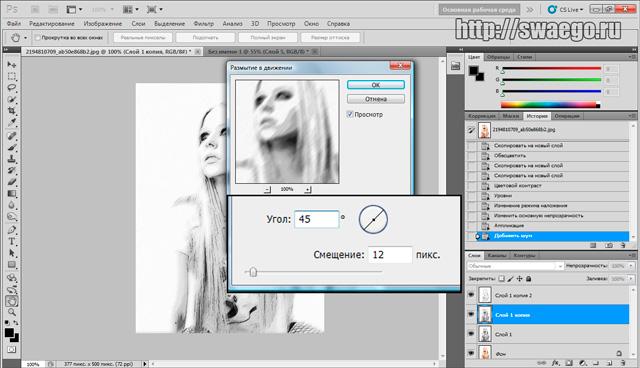The image size is (640, 368).
Task: Open the Файл menu
Action: tap(13, 24)
